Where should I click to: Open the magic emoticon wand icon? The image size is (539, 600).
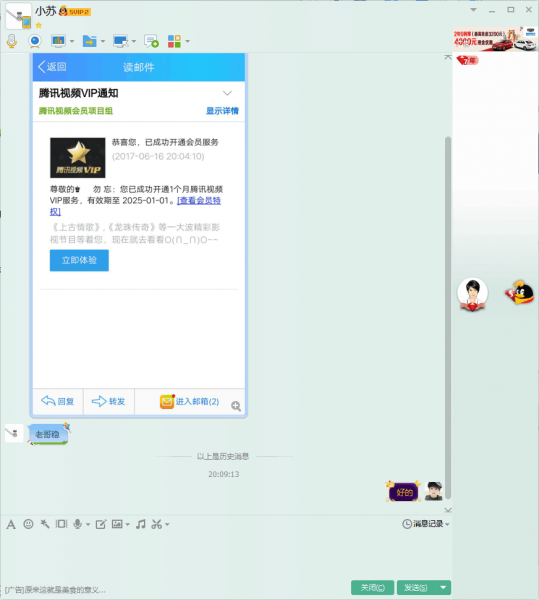point(45,524)
